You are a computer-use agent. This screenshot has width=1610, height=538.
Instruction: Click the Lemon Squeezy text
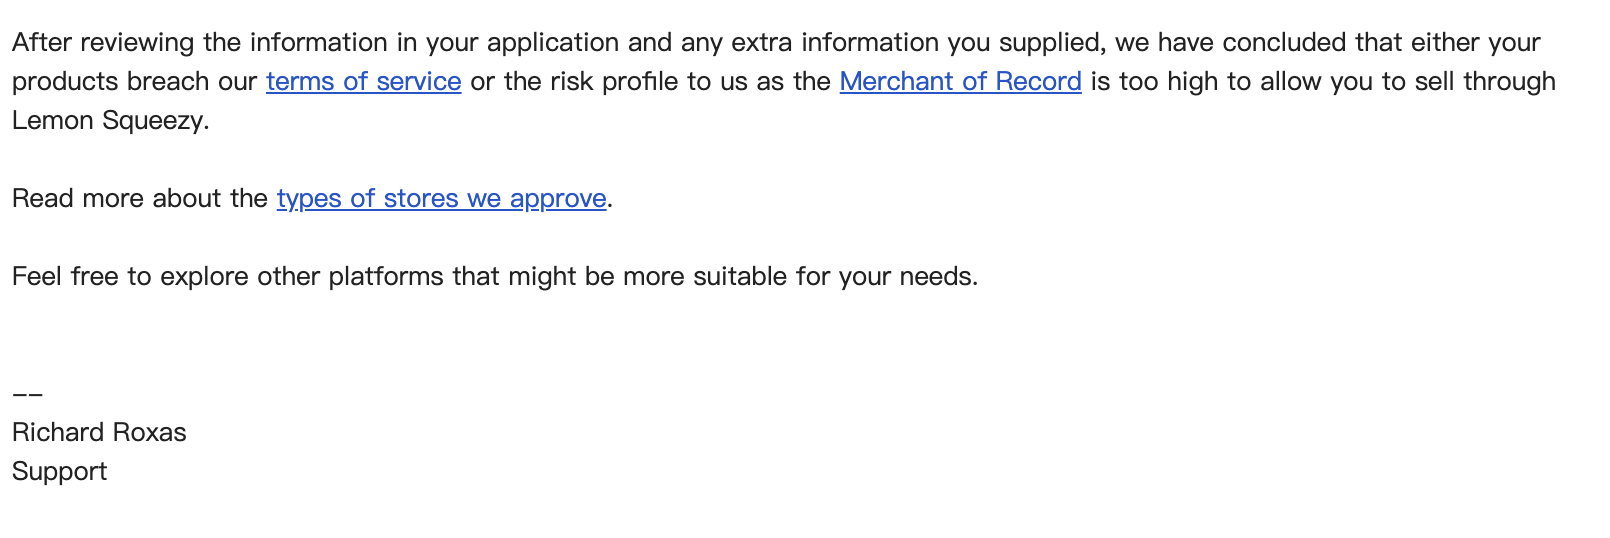109,121
